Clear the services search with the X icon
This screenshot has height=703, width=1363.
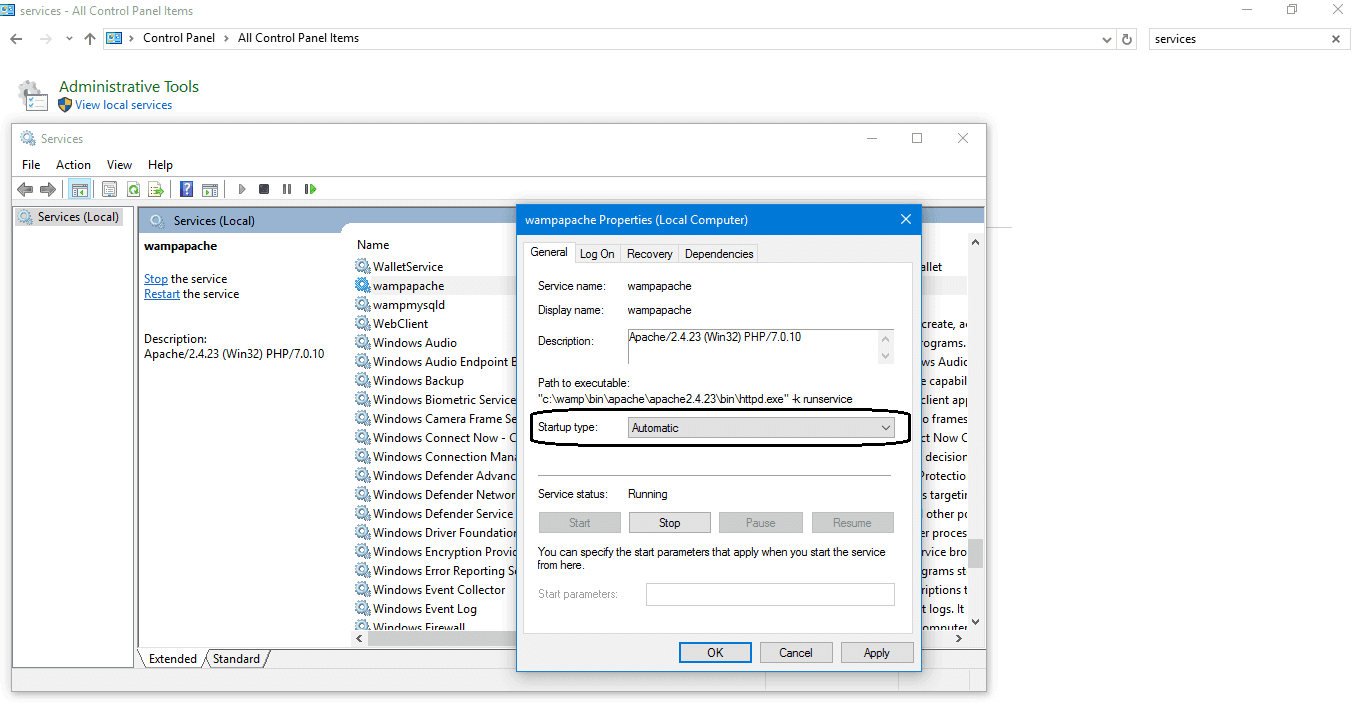tap(1335, 39)
